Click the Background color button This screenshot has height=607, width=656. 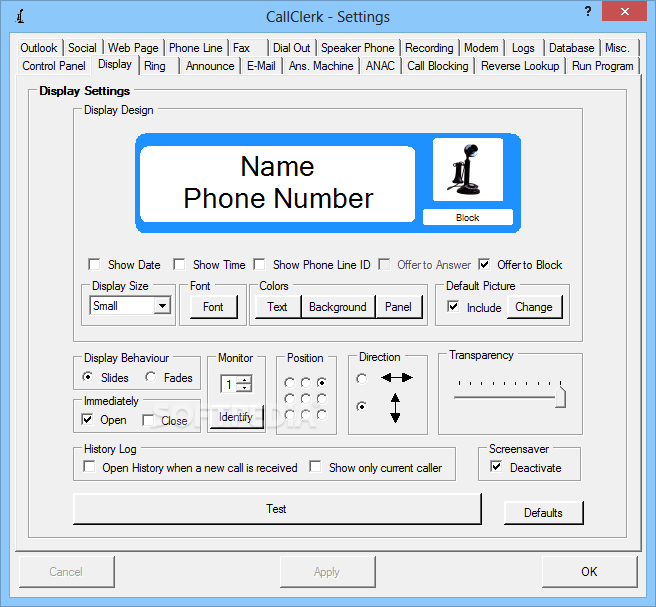(338, 307)
